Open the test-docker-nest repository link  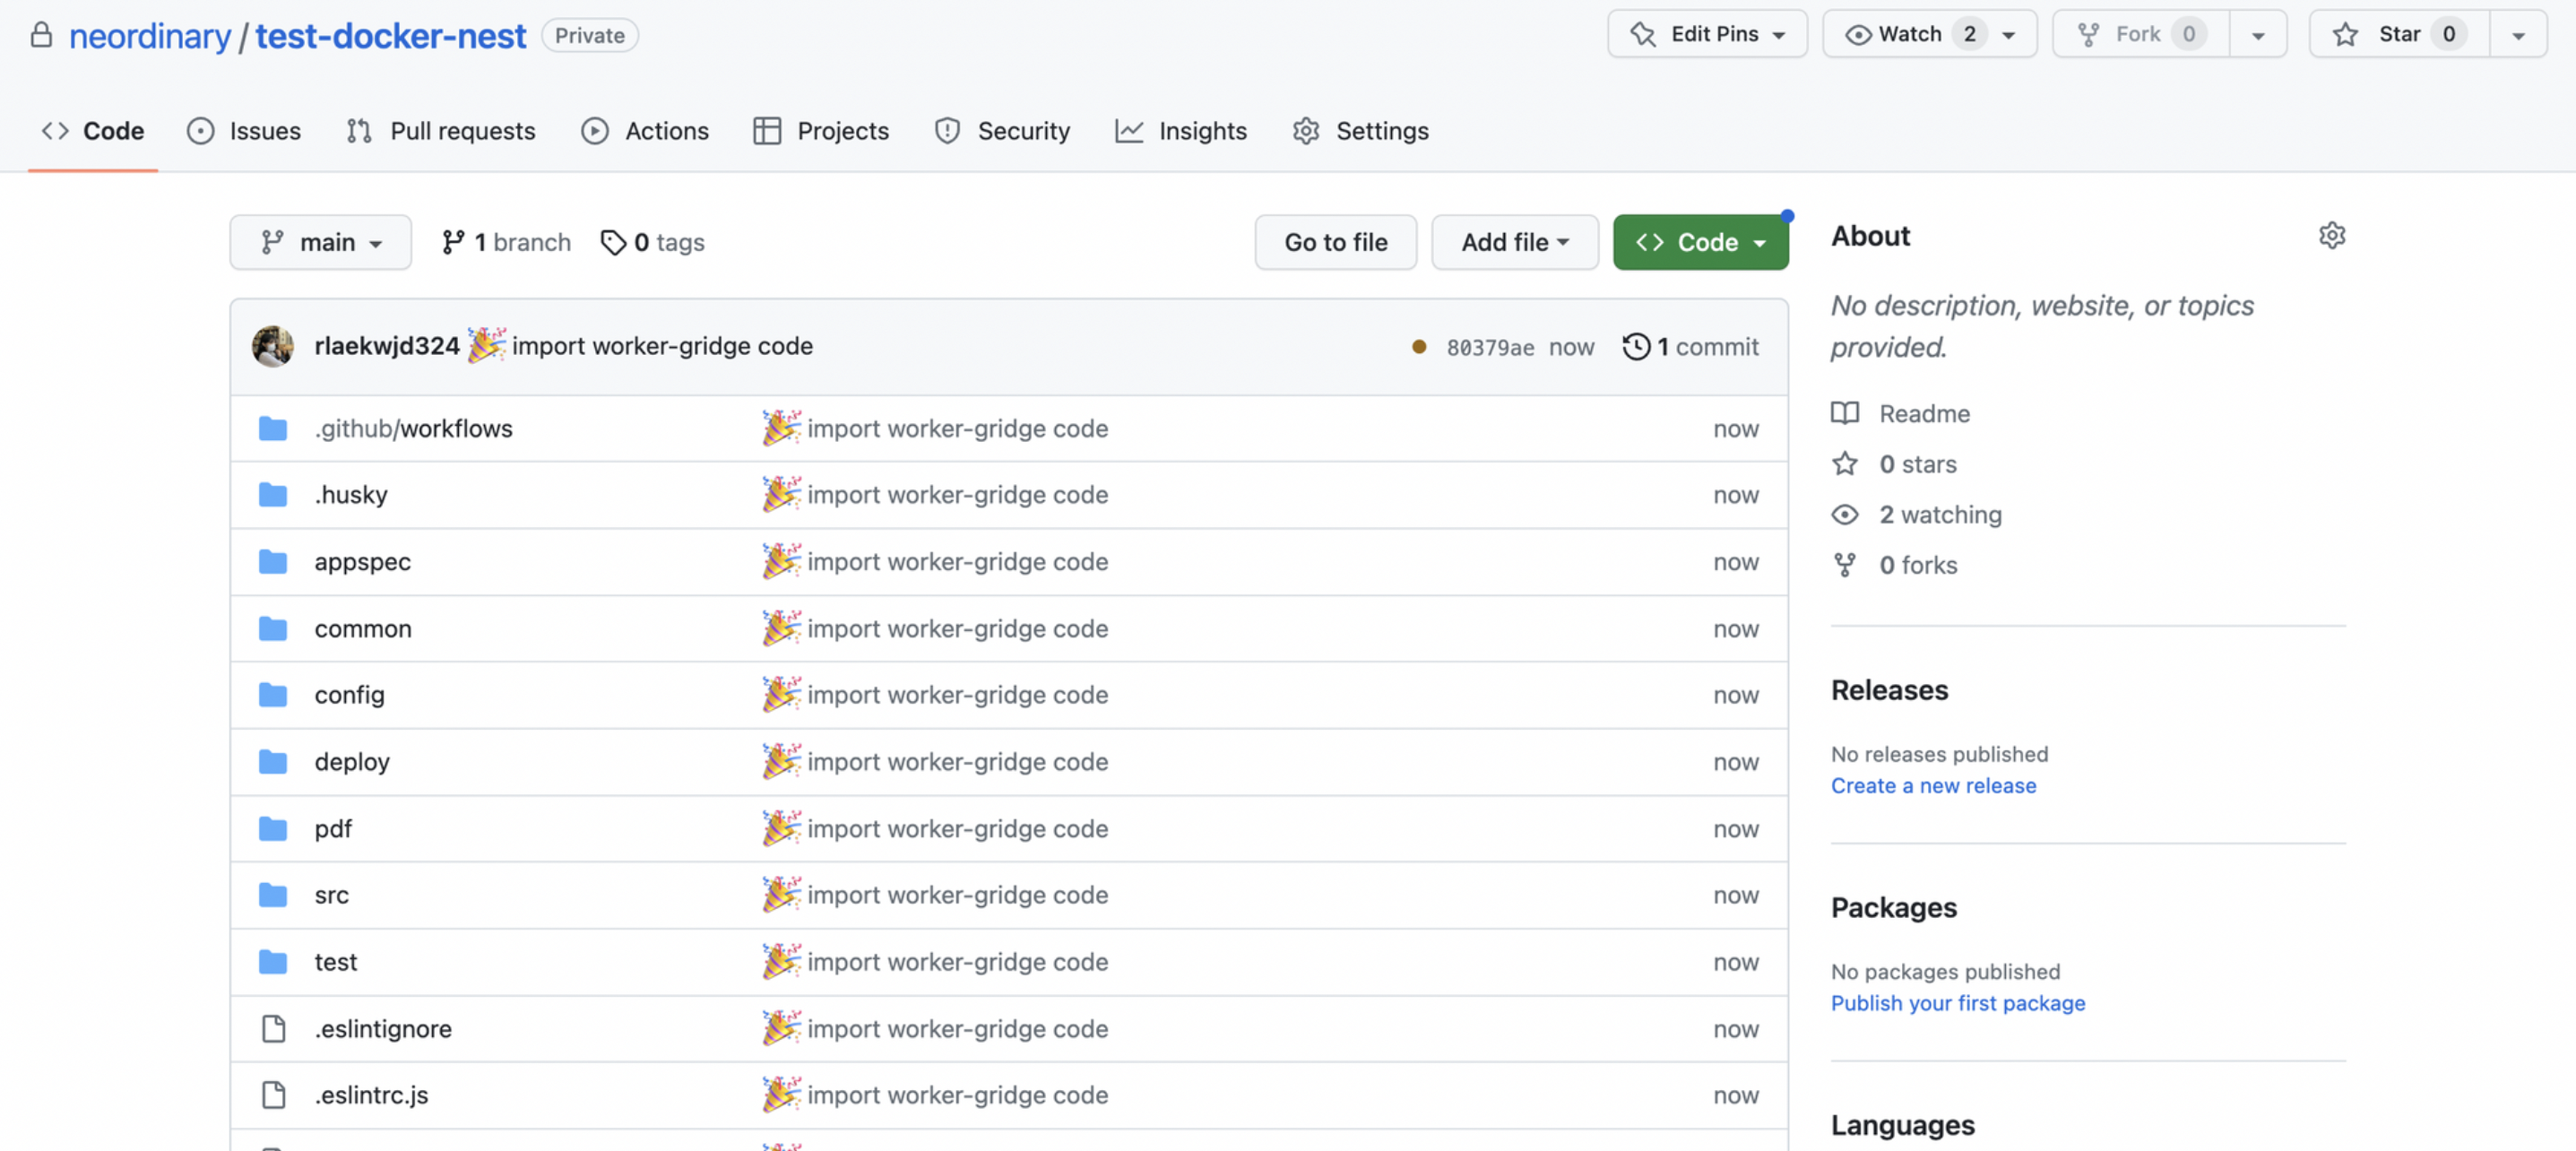[390, 35]
